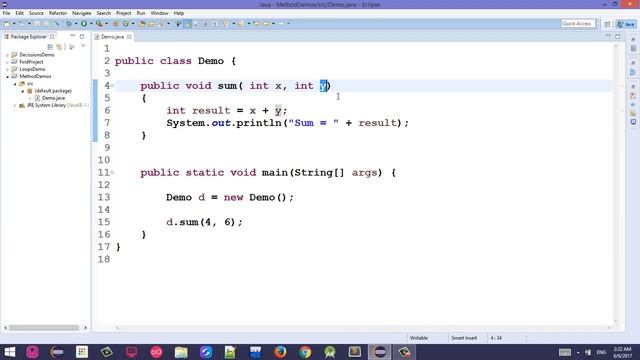Open the Search menu
The width and height of the screenshot is (640, 360).
(x=104, y=13)
